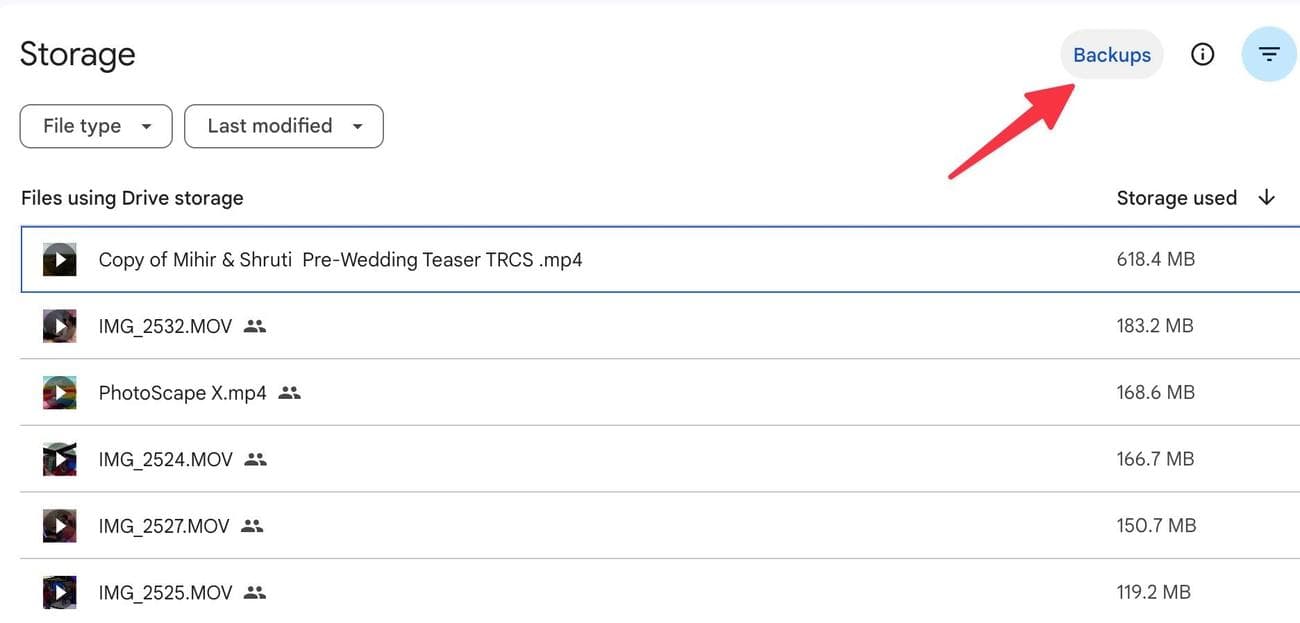Open the filter options icon
This screenshot has width=1300, height=623.
pyautogui.click(x=1268, y=54)
